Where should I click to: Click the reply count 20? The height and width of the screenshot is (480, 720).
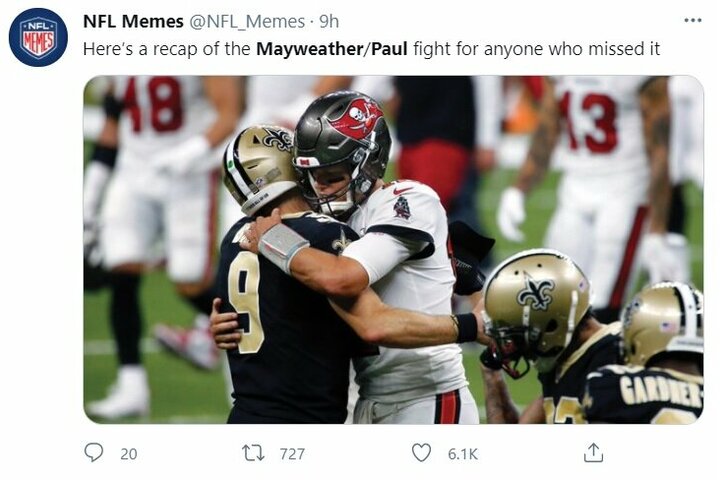[129, 454]
